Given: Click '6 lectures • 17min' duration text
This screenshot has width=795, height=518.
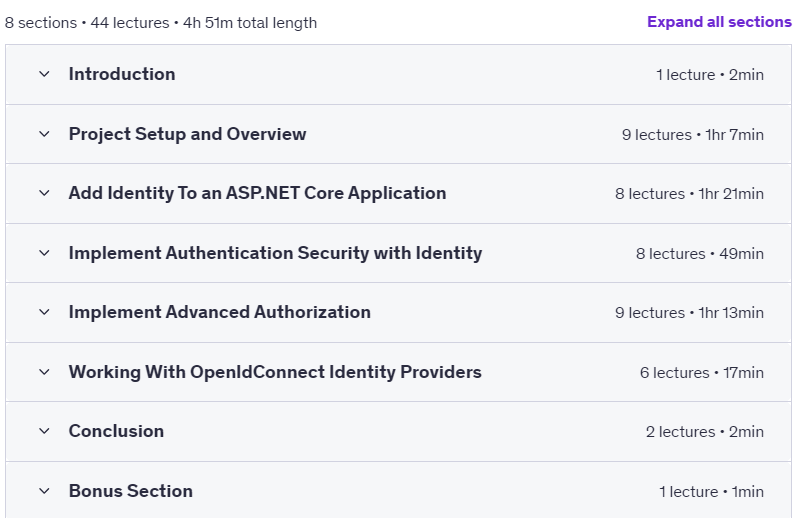Looking at the screenshot, I should pyautogui.click(x=701, y=373).
